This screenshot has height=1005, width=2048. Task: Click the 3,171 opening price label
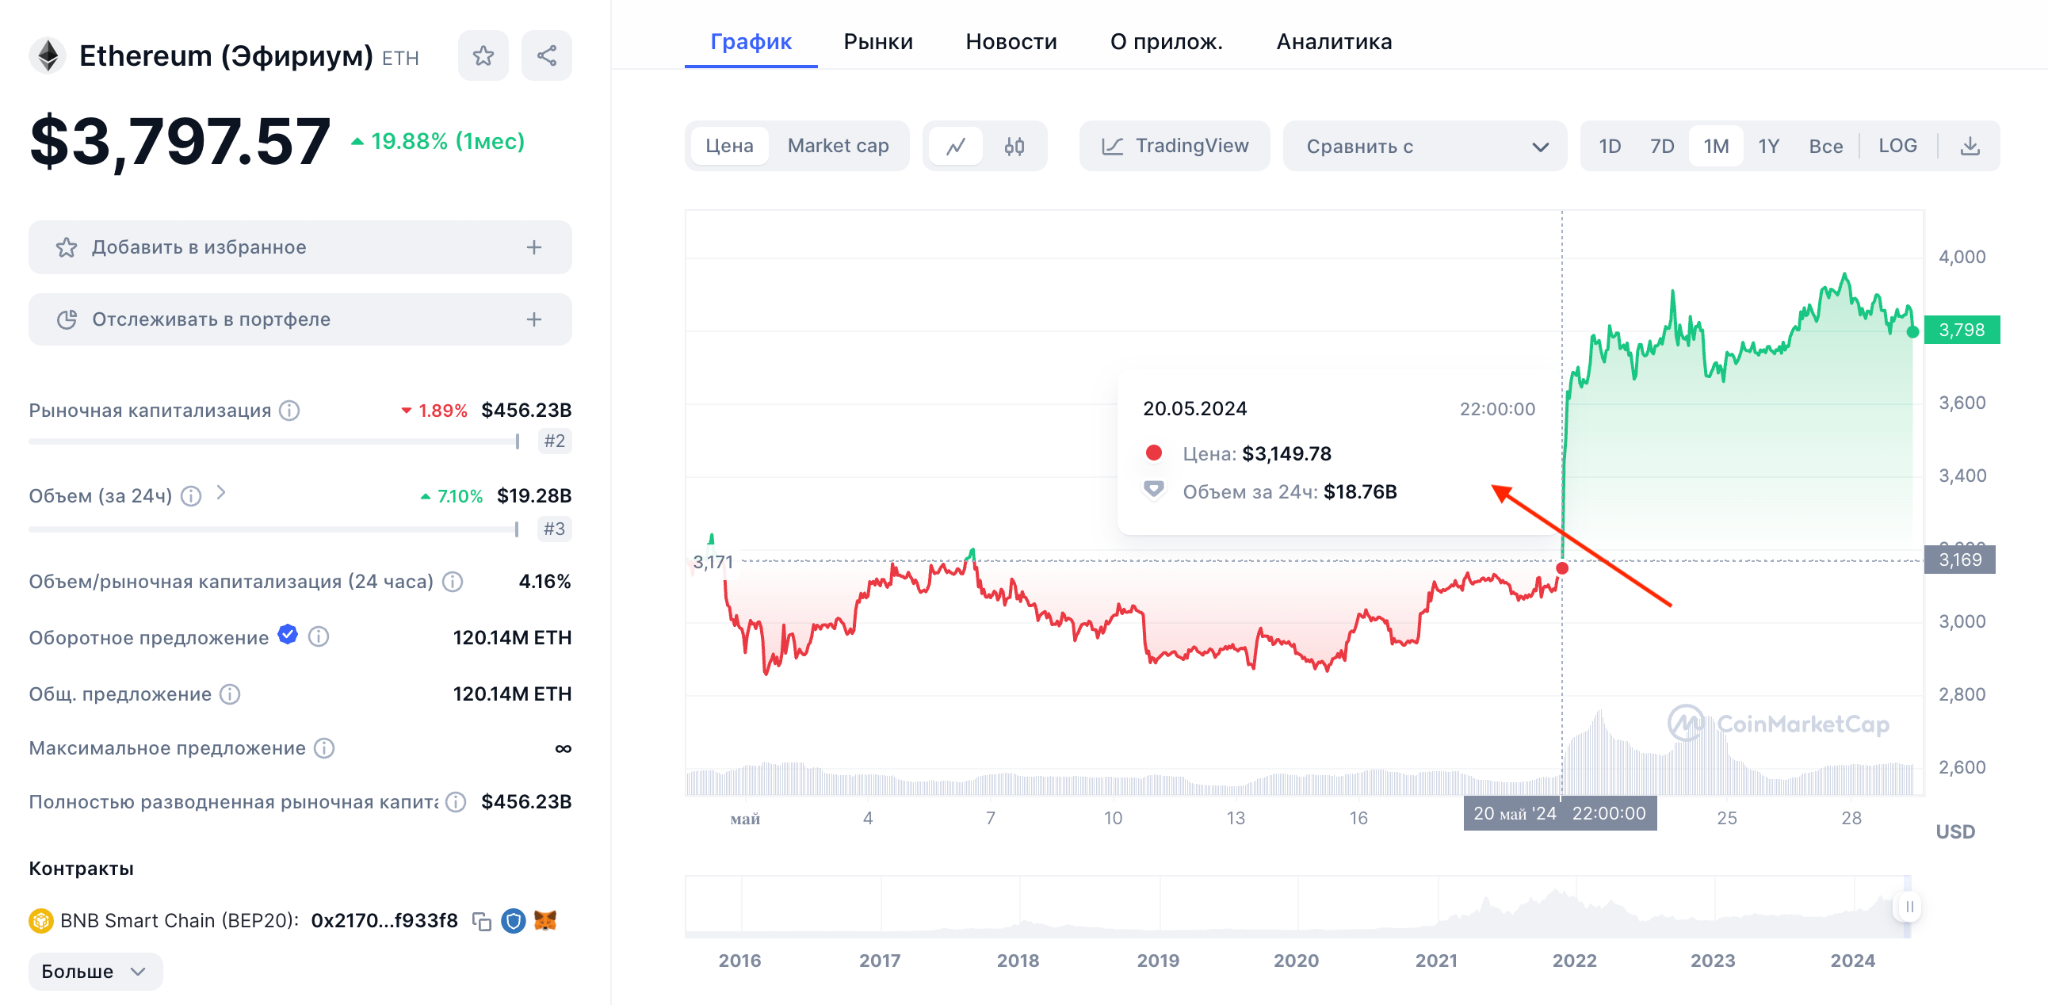coord(713,562)
